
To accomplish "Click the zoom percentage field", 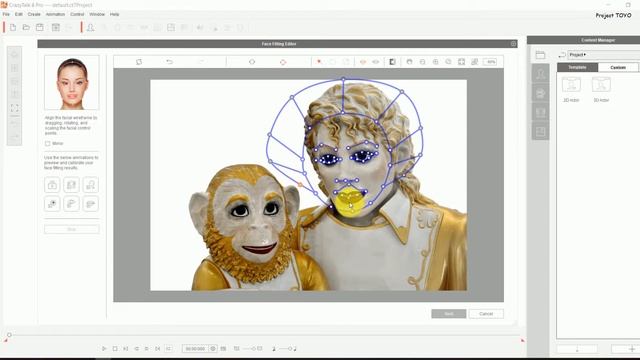I will pos(491,62).
